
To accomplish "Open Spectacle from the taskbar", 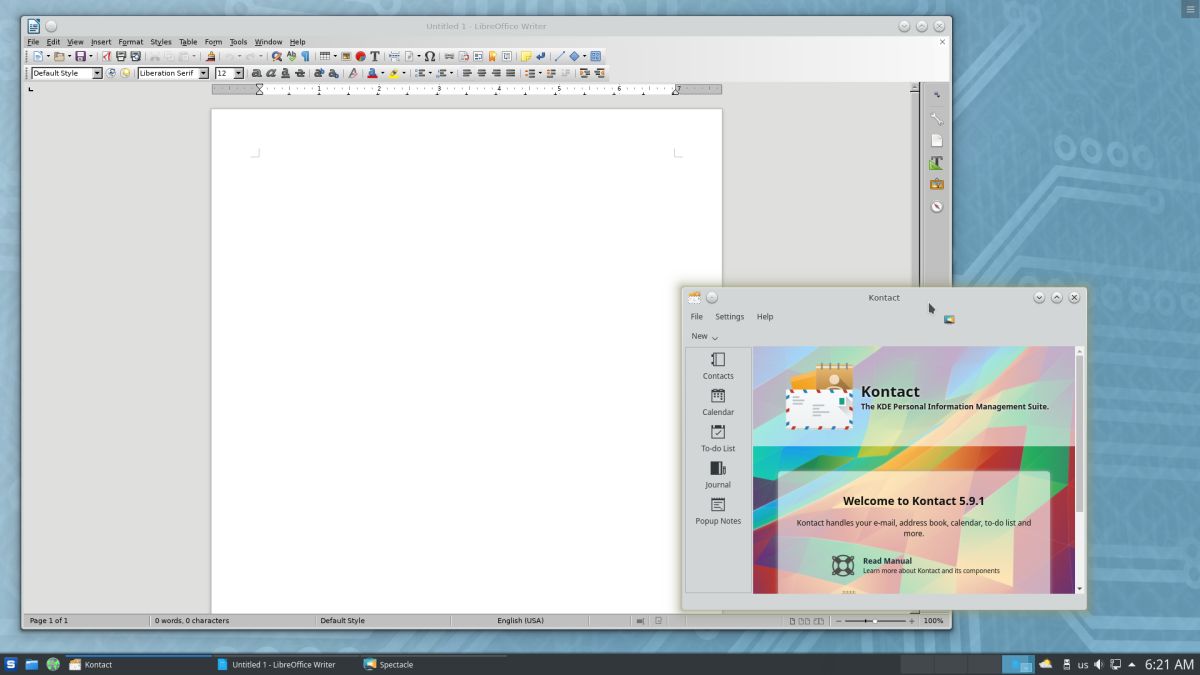I will [390, 664].
